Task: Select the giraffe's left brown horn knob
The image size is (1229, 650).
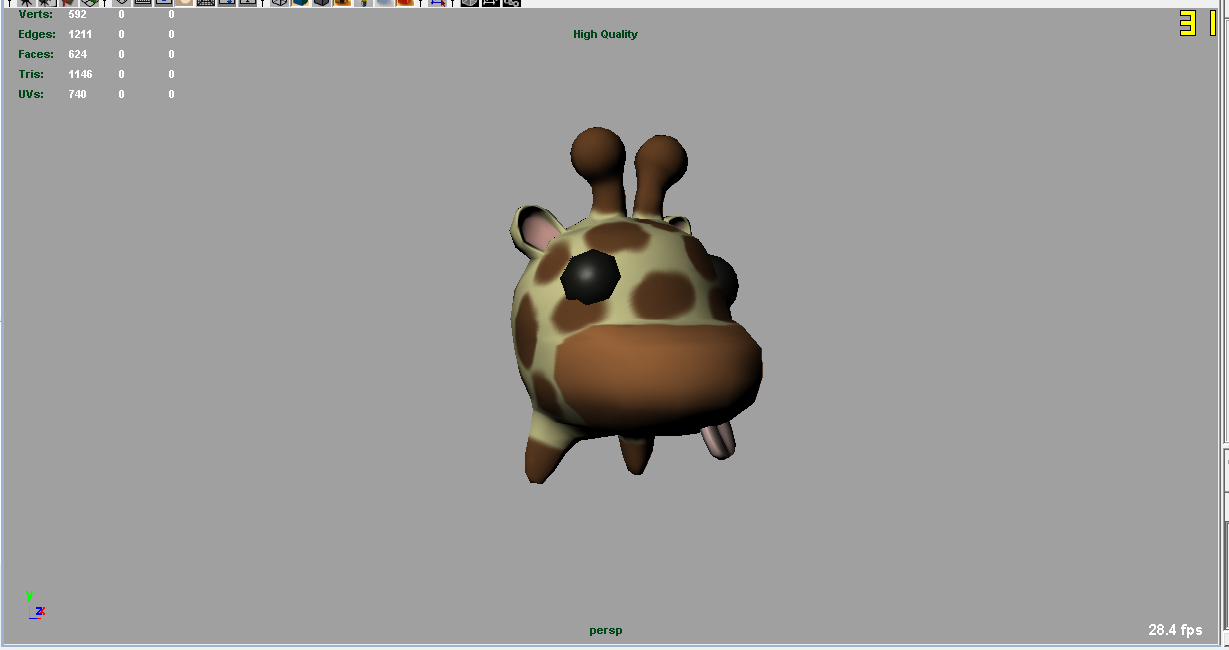Action: coord(599,155)
